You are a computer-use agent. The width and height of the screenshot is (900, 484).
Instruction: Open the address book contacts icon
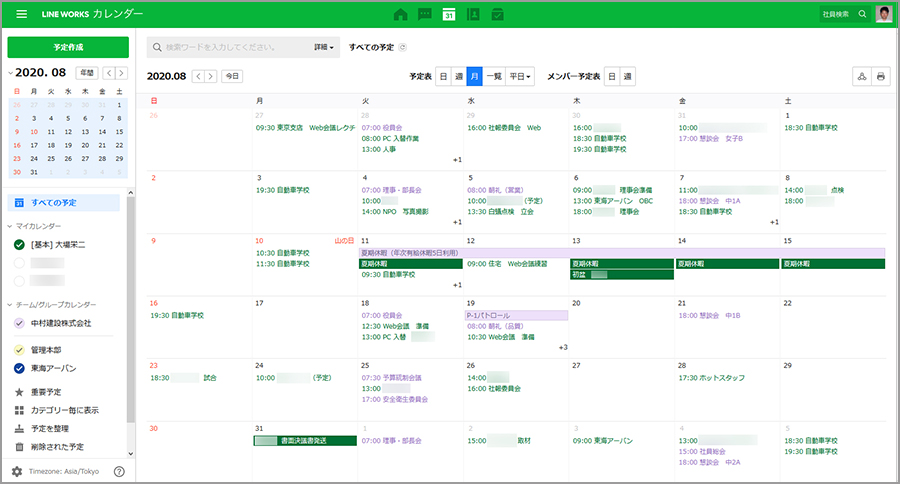474,15
